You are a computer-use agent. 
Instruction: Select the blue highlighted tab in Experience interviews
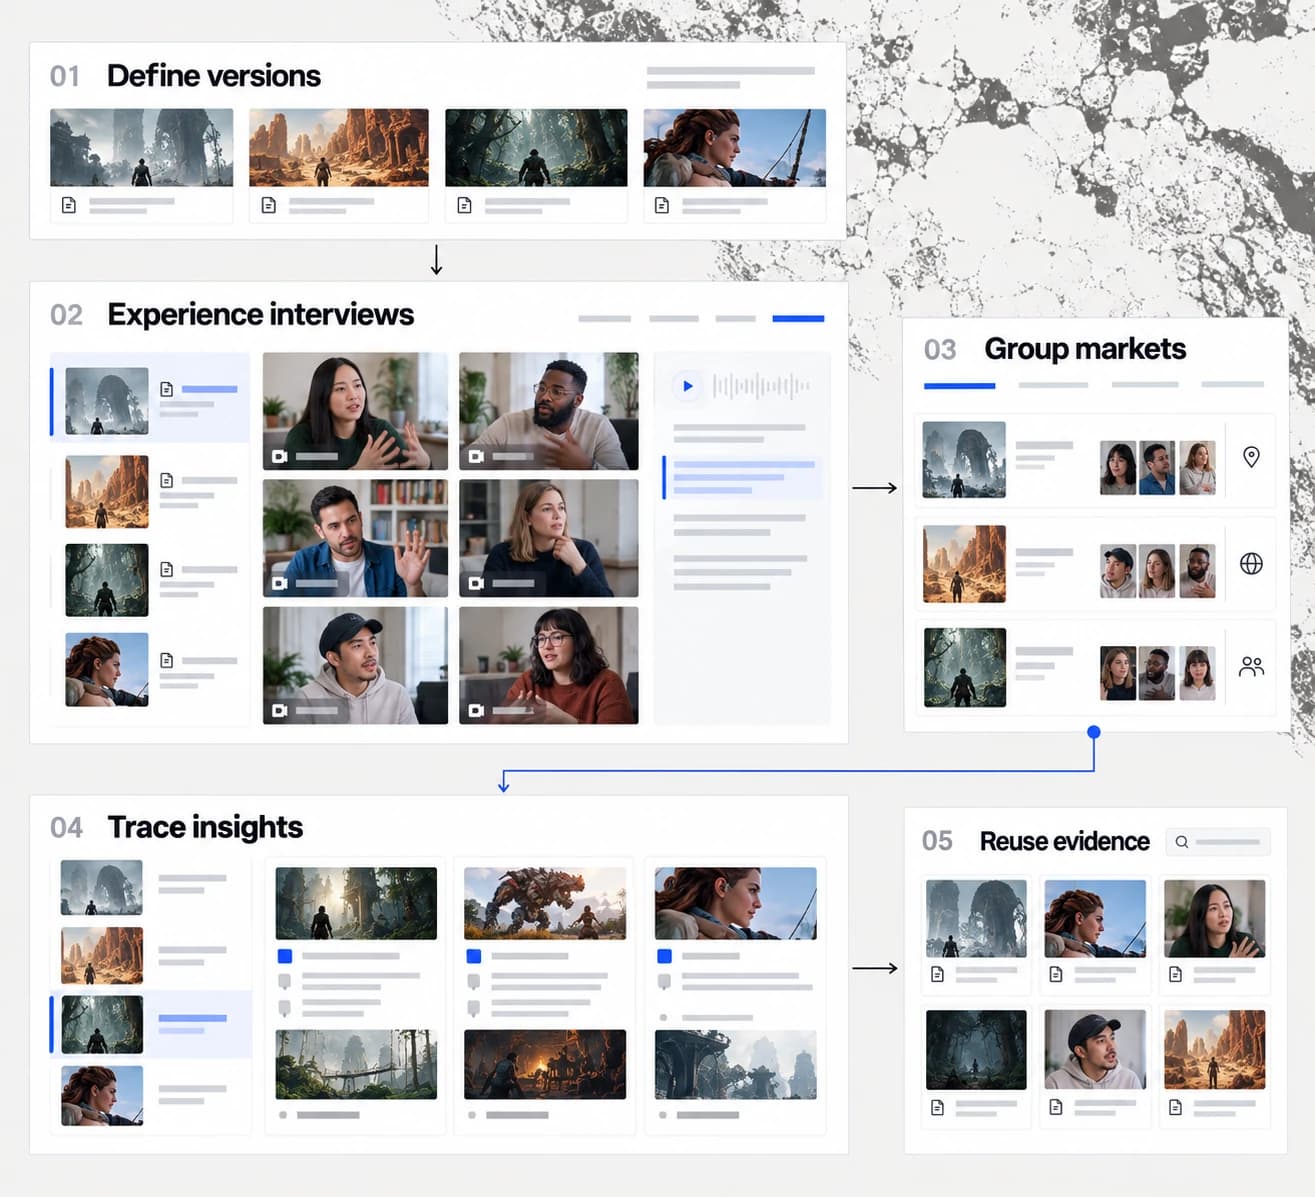(x=798, y=319)
